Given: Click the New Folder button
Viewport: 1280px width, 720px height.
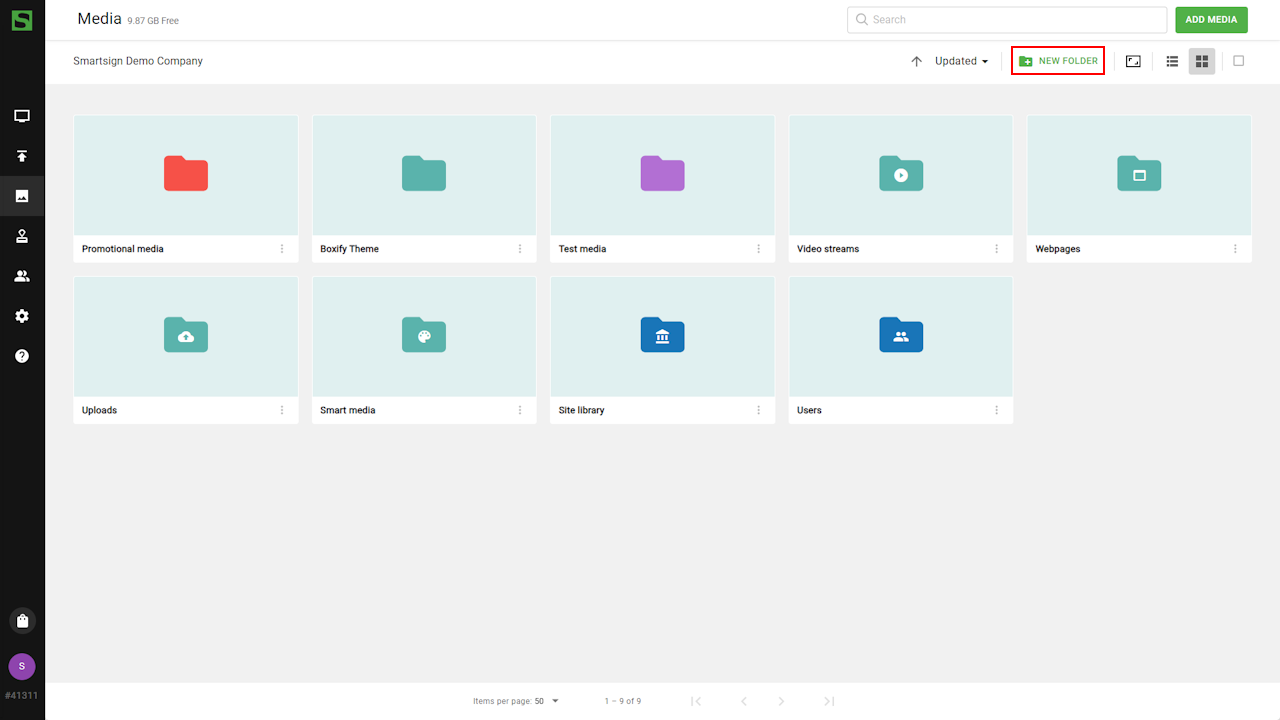Looking at the screenshot, I should coord(1058,61).
